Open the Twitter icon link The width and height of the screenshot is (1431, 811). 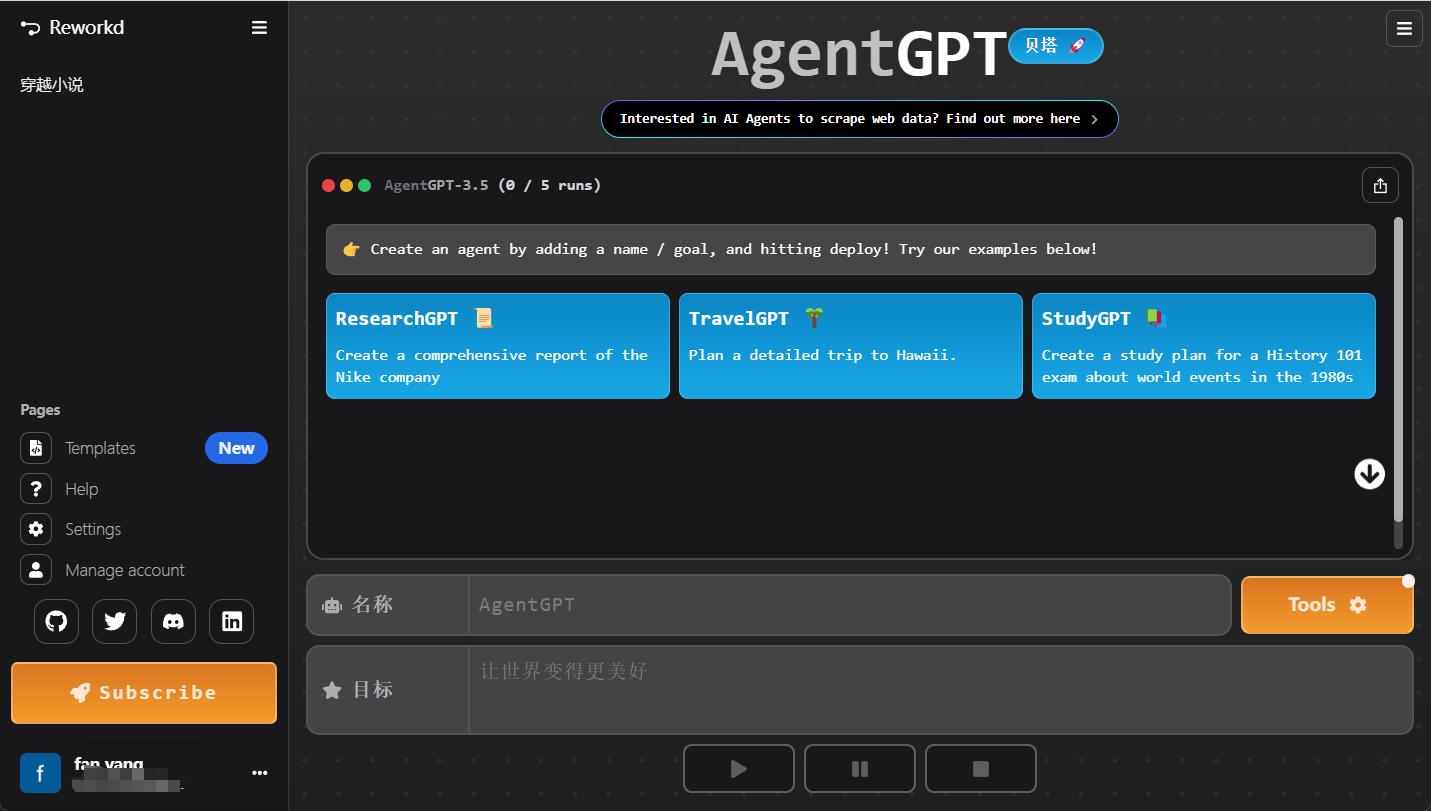(115, 621)
